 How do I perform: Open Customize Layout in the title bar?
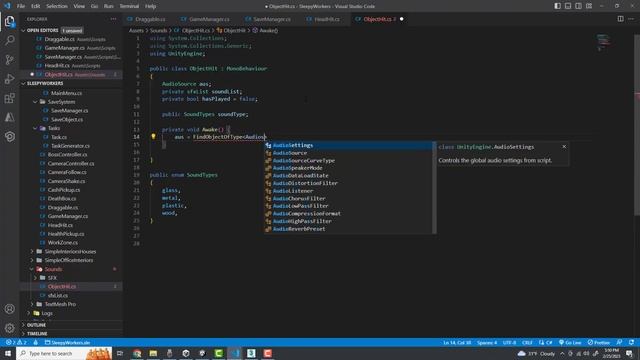click(589, 6)
